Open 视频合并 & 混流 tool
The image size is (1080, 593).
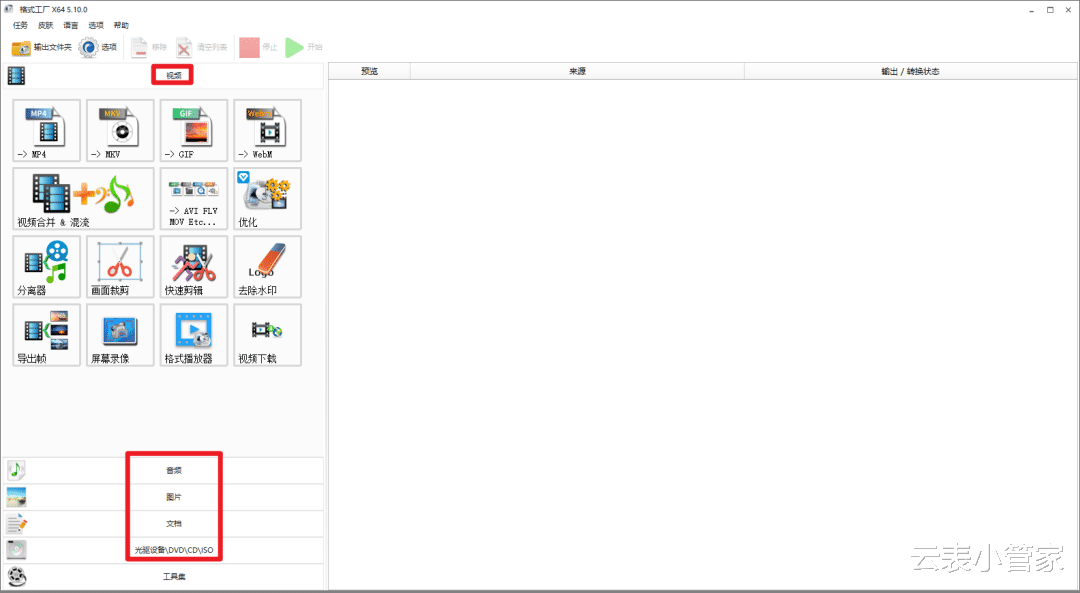pos(83,199)
